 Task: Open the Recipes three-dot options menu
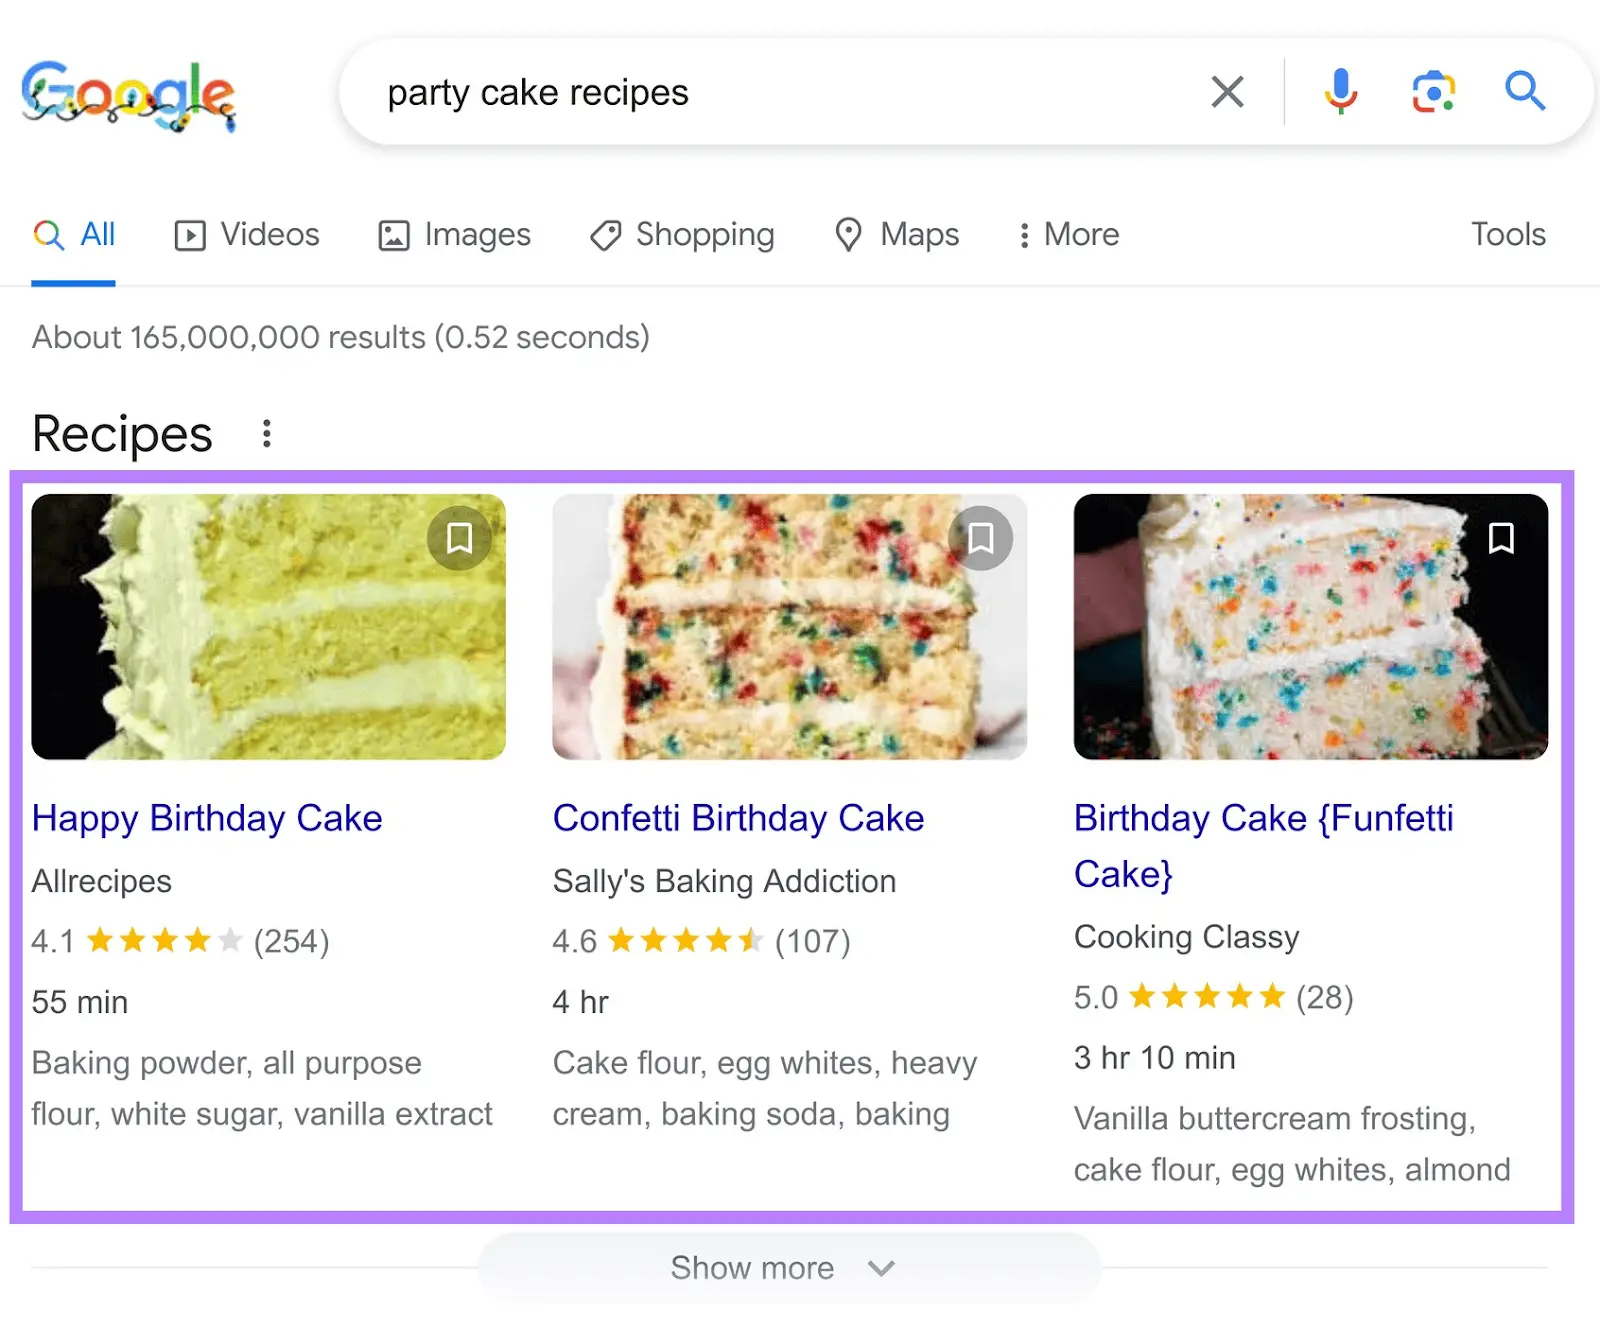(x=266, y=433)
